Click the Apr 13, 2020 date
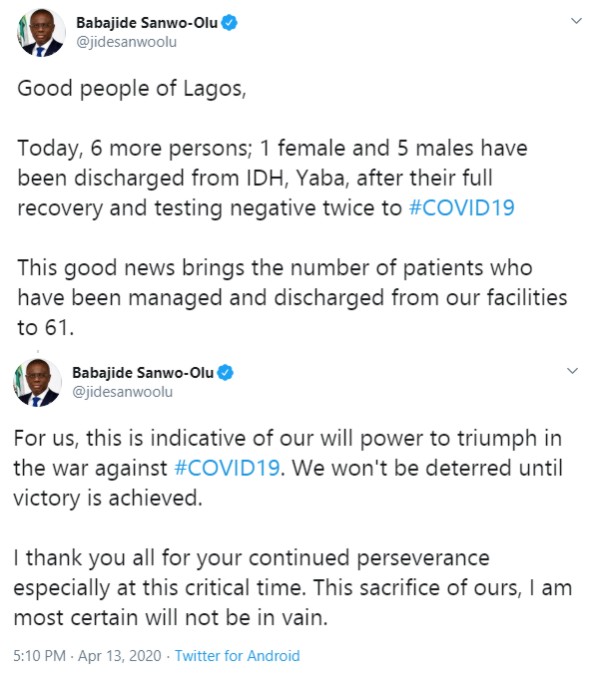 pos(119,656)
